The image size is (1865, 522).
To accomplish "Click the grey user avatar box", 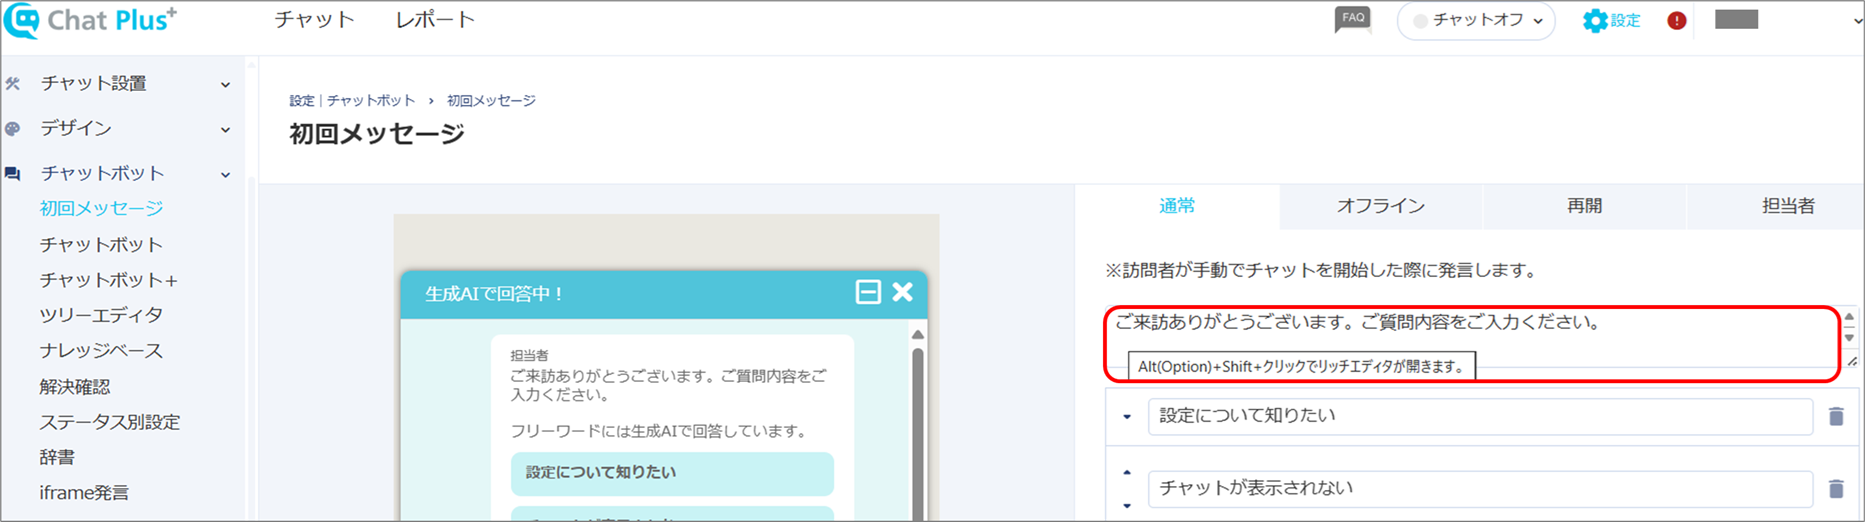I will click(1736, 20).
